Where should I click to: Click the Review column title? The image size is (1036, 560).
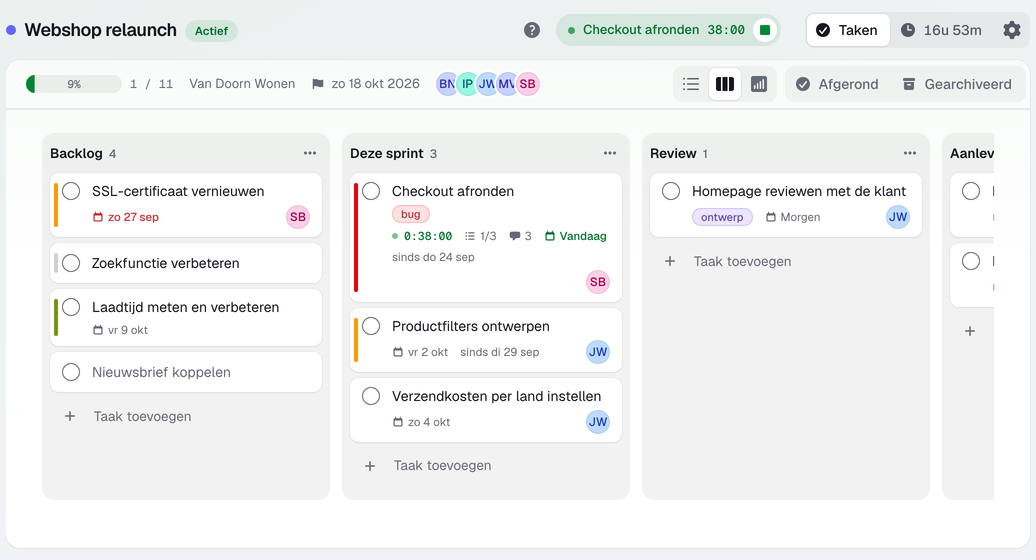click(673, 153)
